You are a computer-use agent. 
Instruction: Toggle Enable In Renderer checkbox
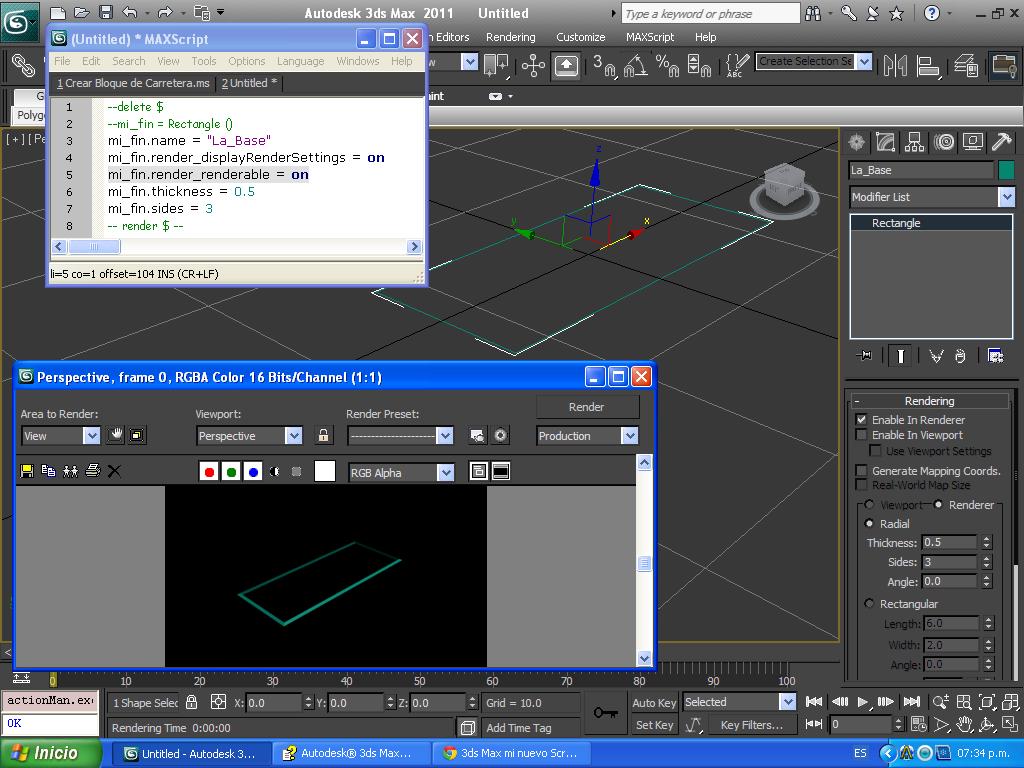(x=861, y=419)
